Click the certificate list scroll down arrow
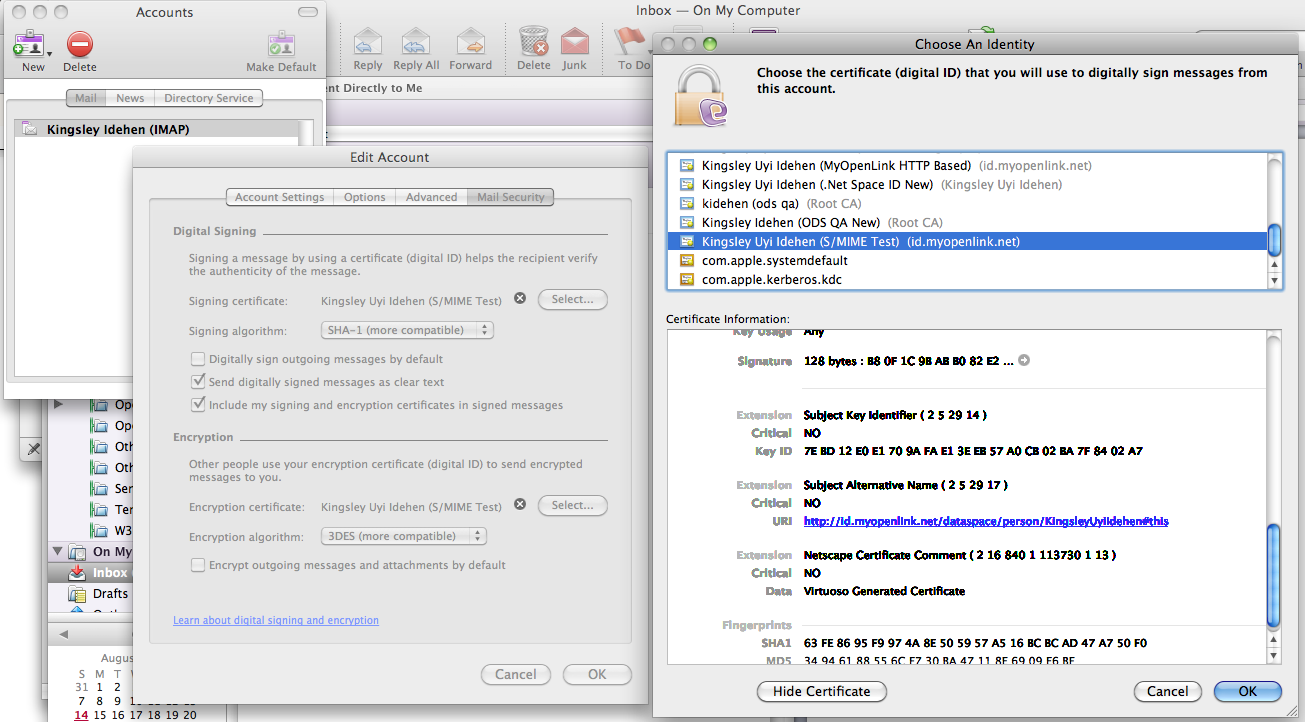Screen dimensions: 1305x722 click(x=1275, y=282)
